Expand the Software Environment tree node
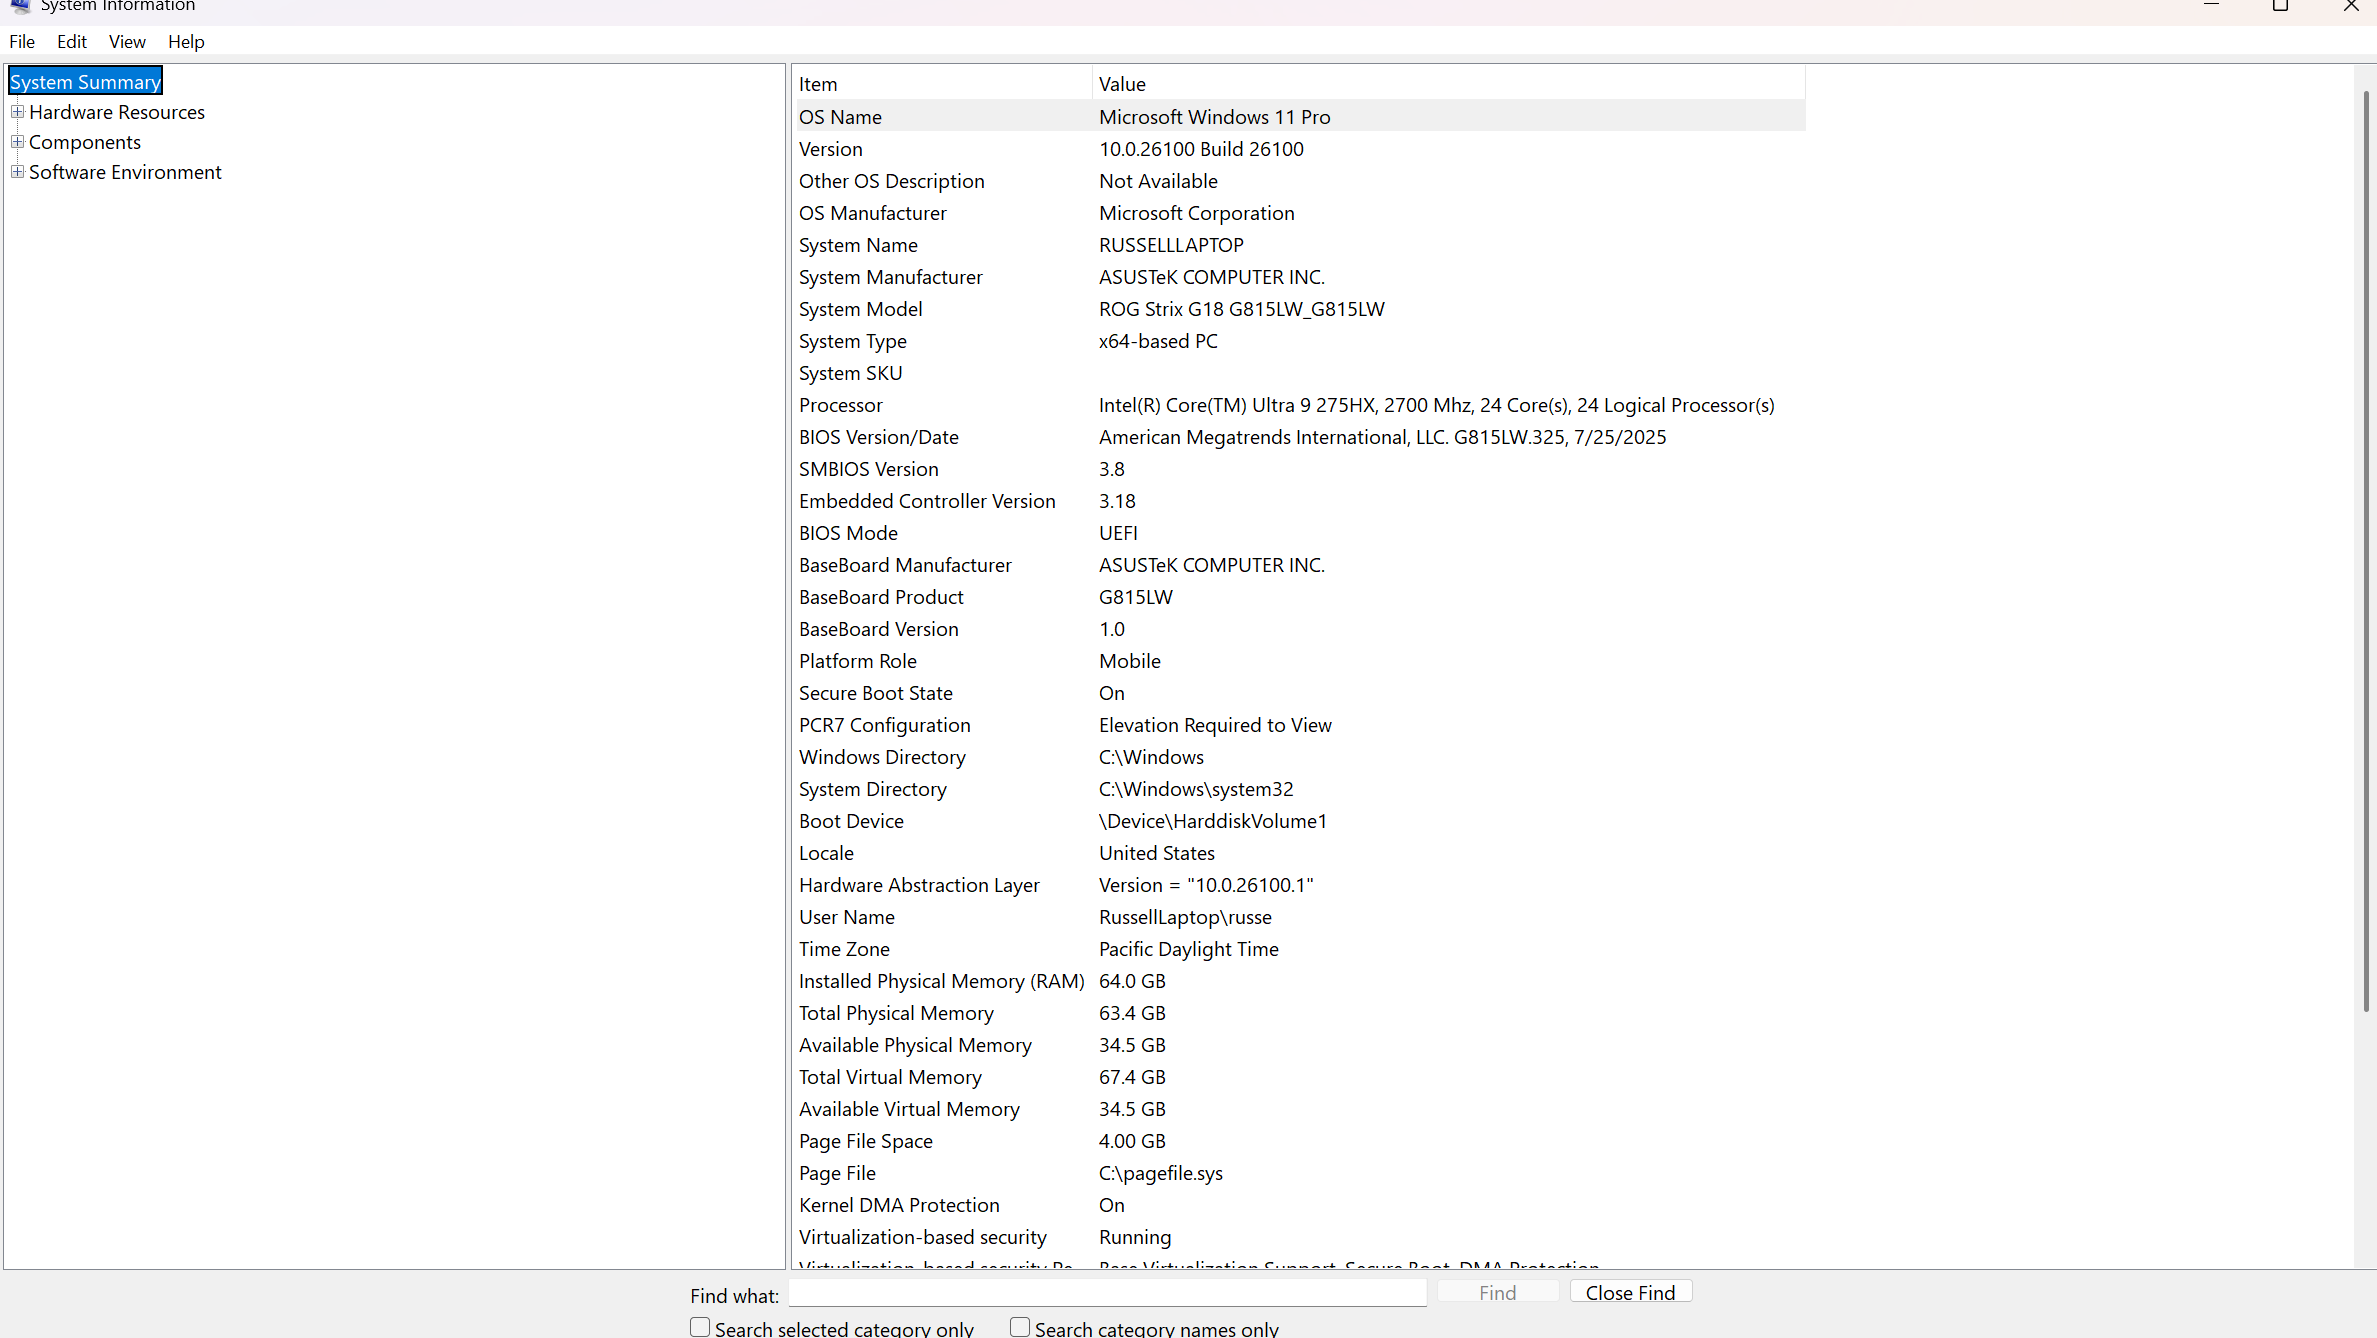The image size is (2377, 1338). pos(17,172)
